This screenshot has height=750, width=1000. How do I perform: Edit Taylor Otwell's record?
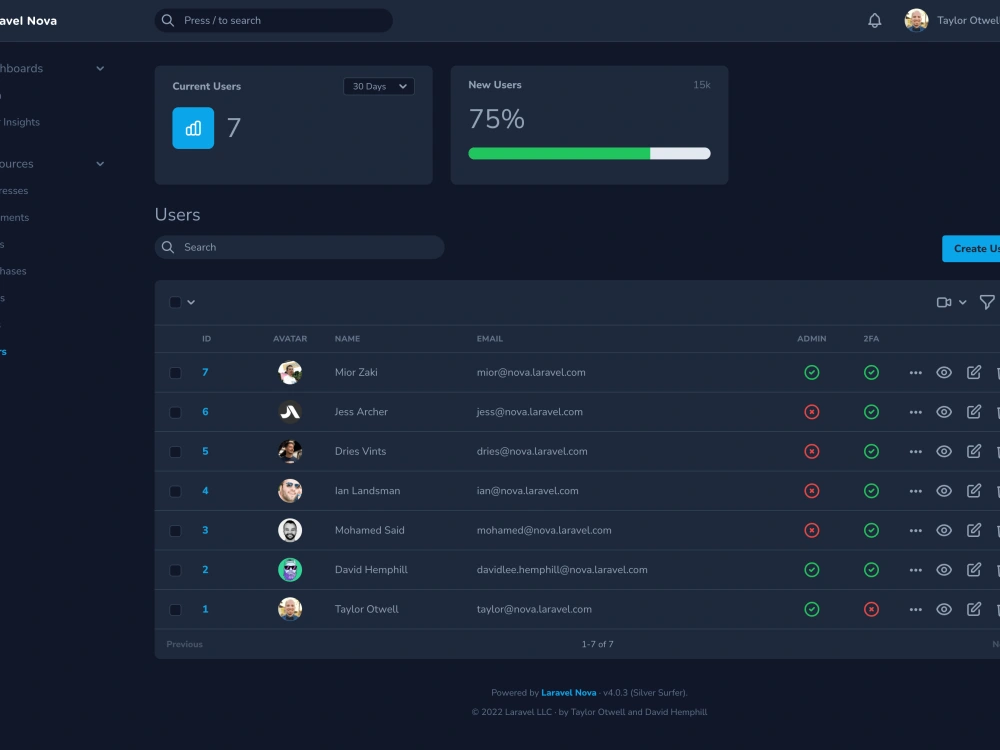pyautogui.click(x=974, y=609)
